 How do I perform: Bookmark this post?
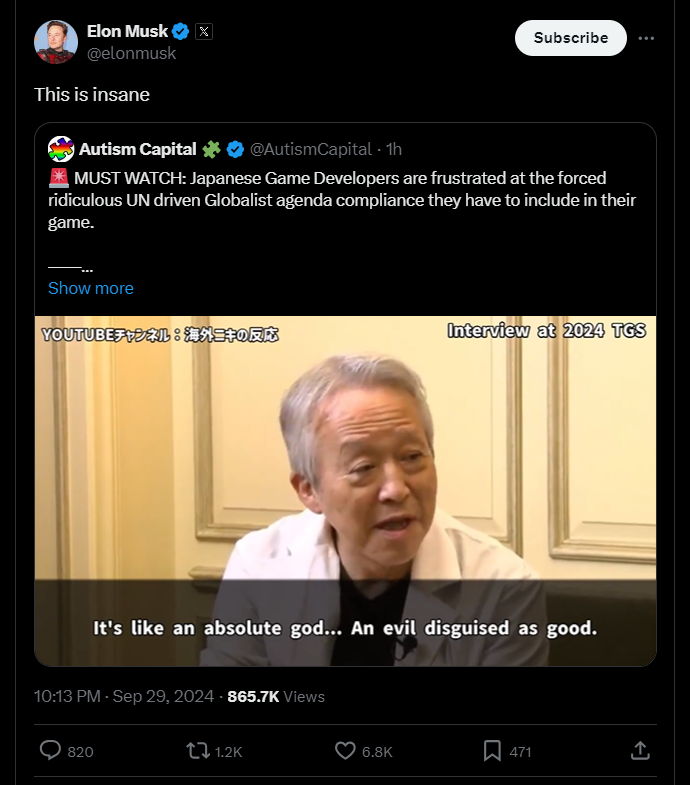[x=492, y=751]
